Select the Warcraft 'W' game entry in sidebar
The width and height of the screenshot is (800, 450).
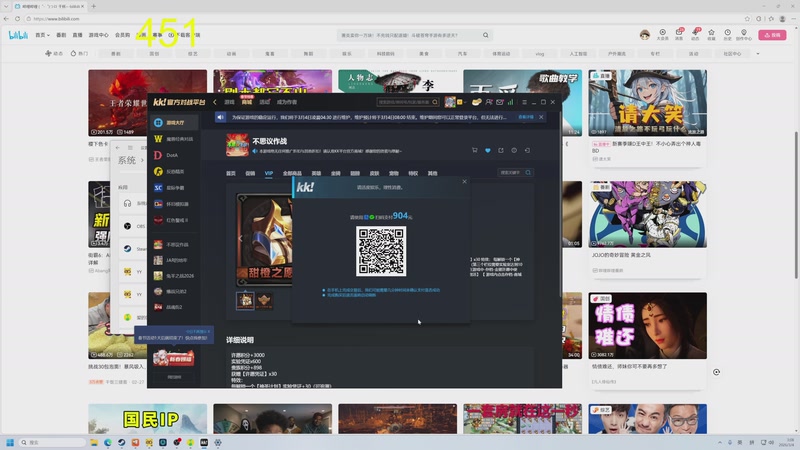173,139
